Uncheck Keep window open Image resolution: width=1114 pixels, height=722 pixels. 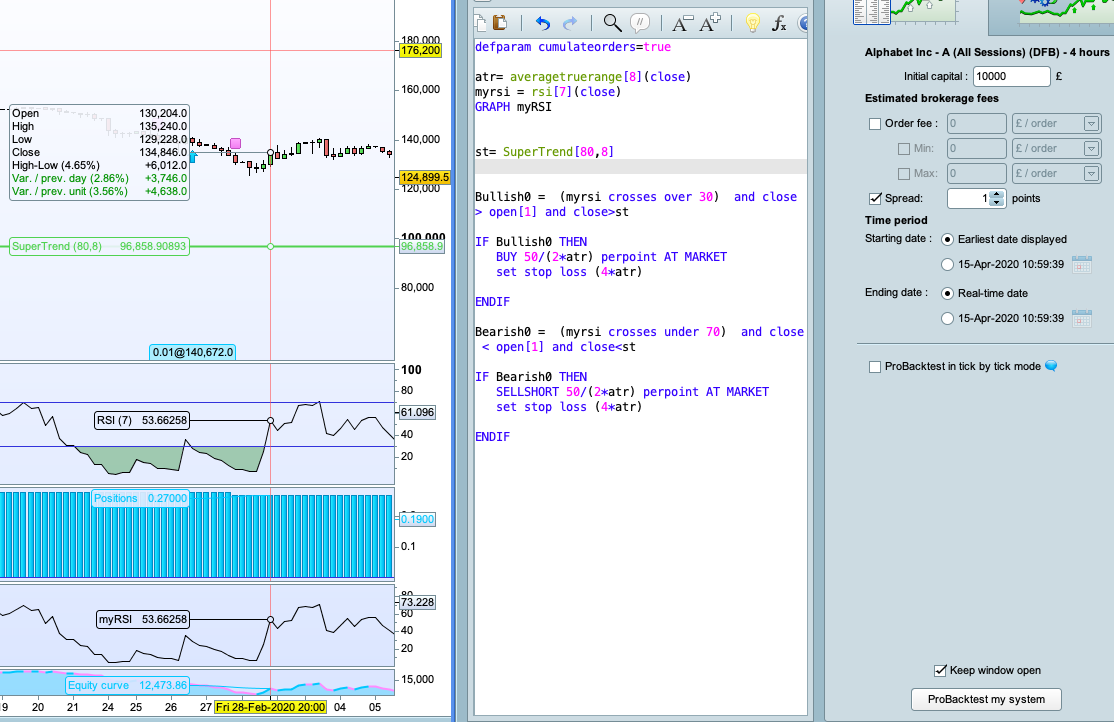(x=939, y=670)
